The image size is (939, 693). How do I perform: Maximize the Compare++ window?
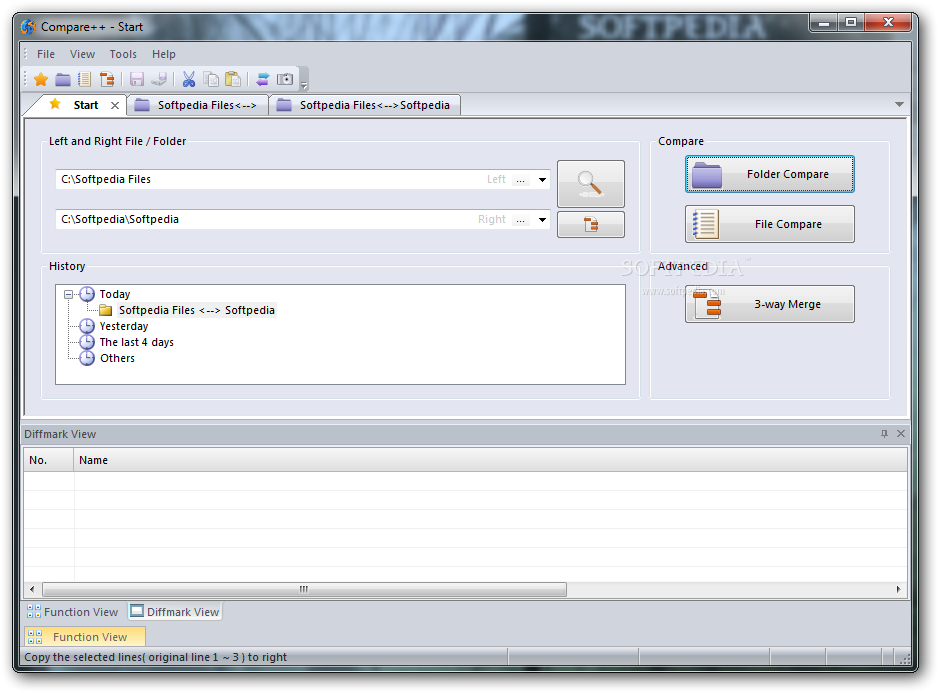850,23
